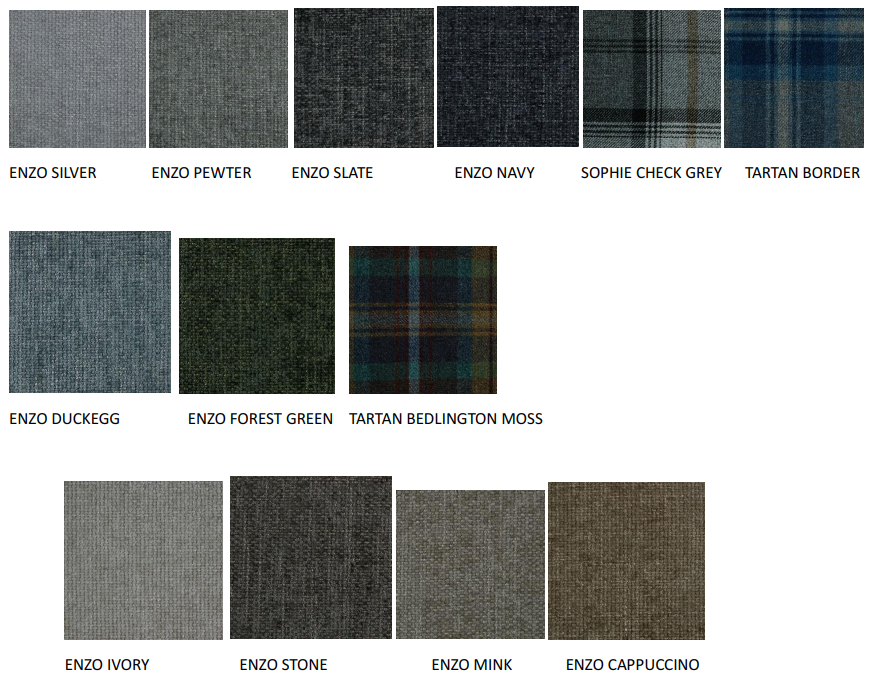Image resolution: width=875 pixels, height=682 pixels.
Task: Select the Enzo Cappuccino fabric swatch
Action: (x=626, y=561)
